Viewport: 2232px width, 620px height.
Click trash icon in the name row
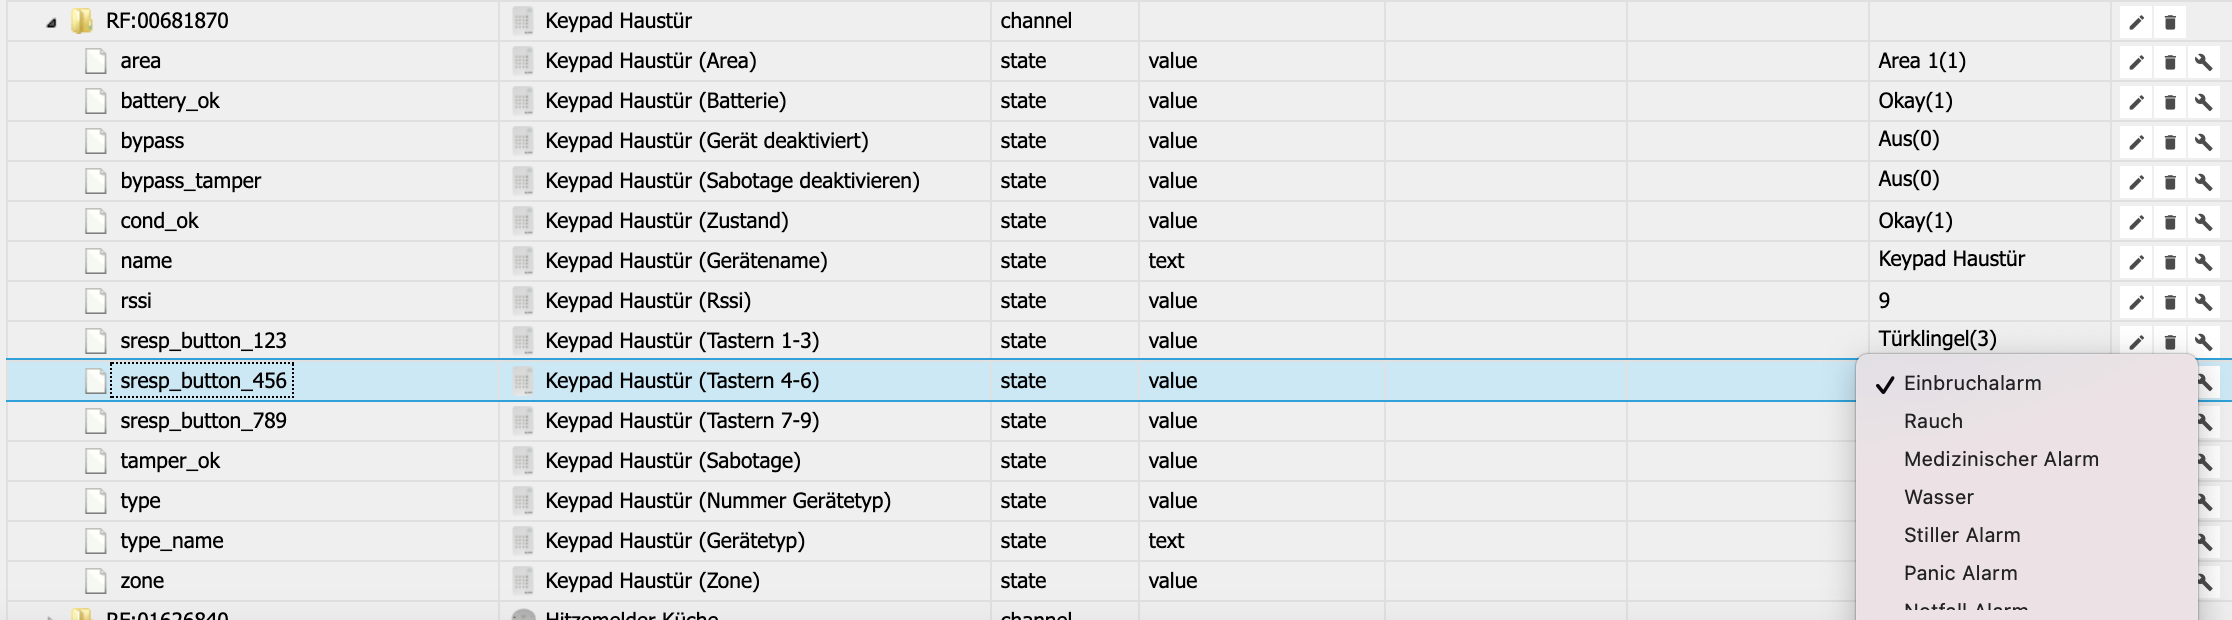point(2170,262)
